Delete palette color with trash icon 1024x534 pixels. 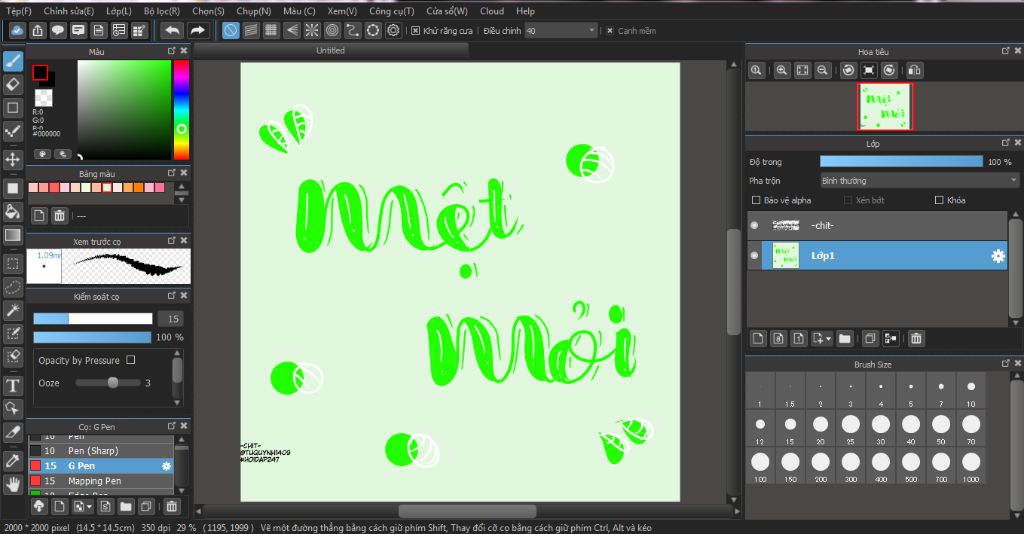(x=59, y=215)
